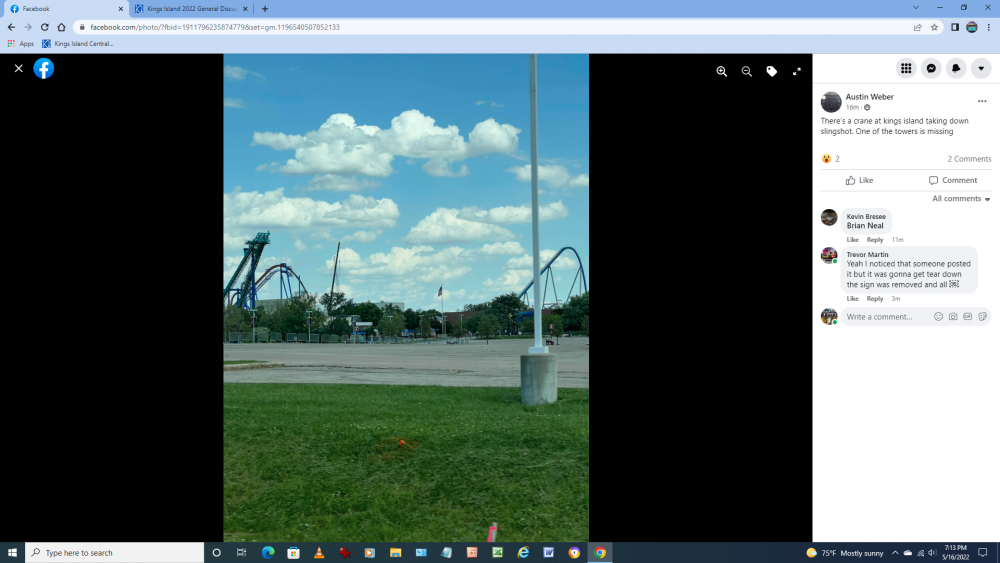Screen dimensions: 1000x563
Task: Click the Comment button on post
Action: (952, 180)
